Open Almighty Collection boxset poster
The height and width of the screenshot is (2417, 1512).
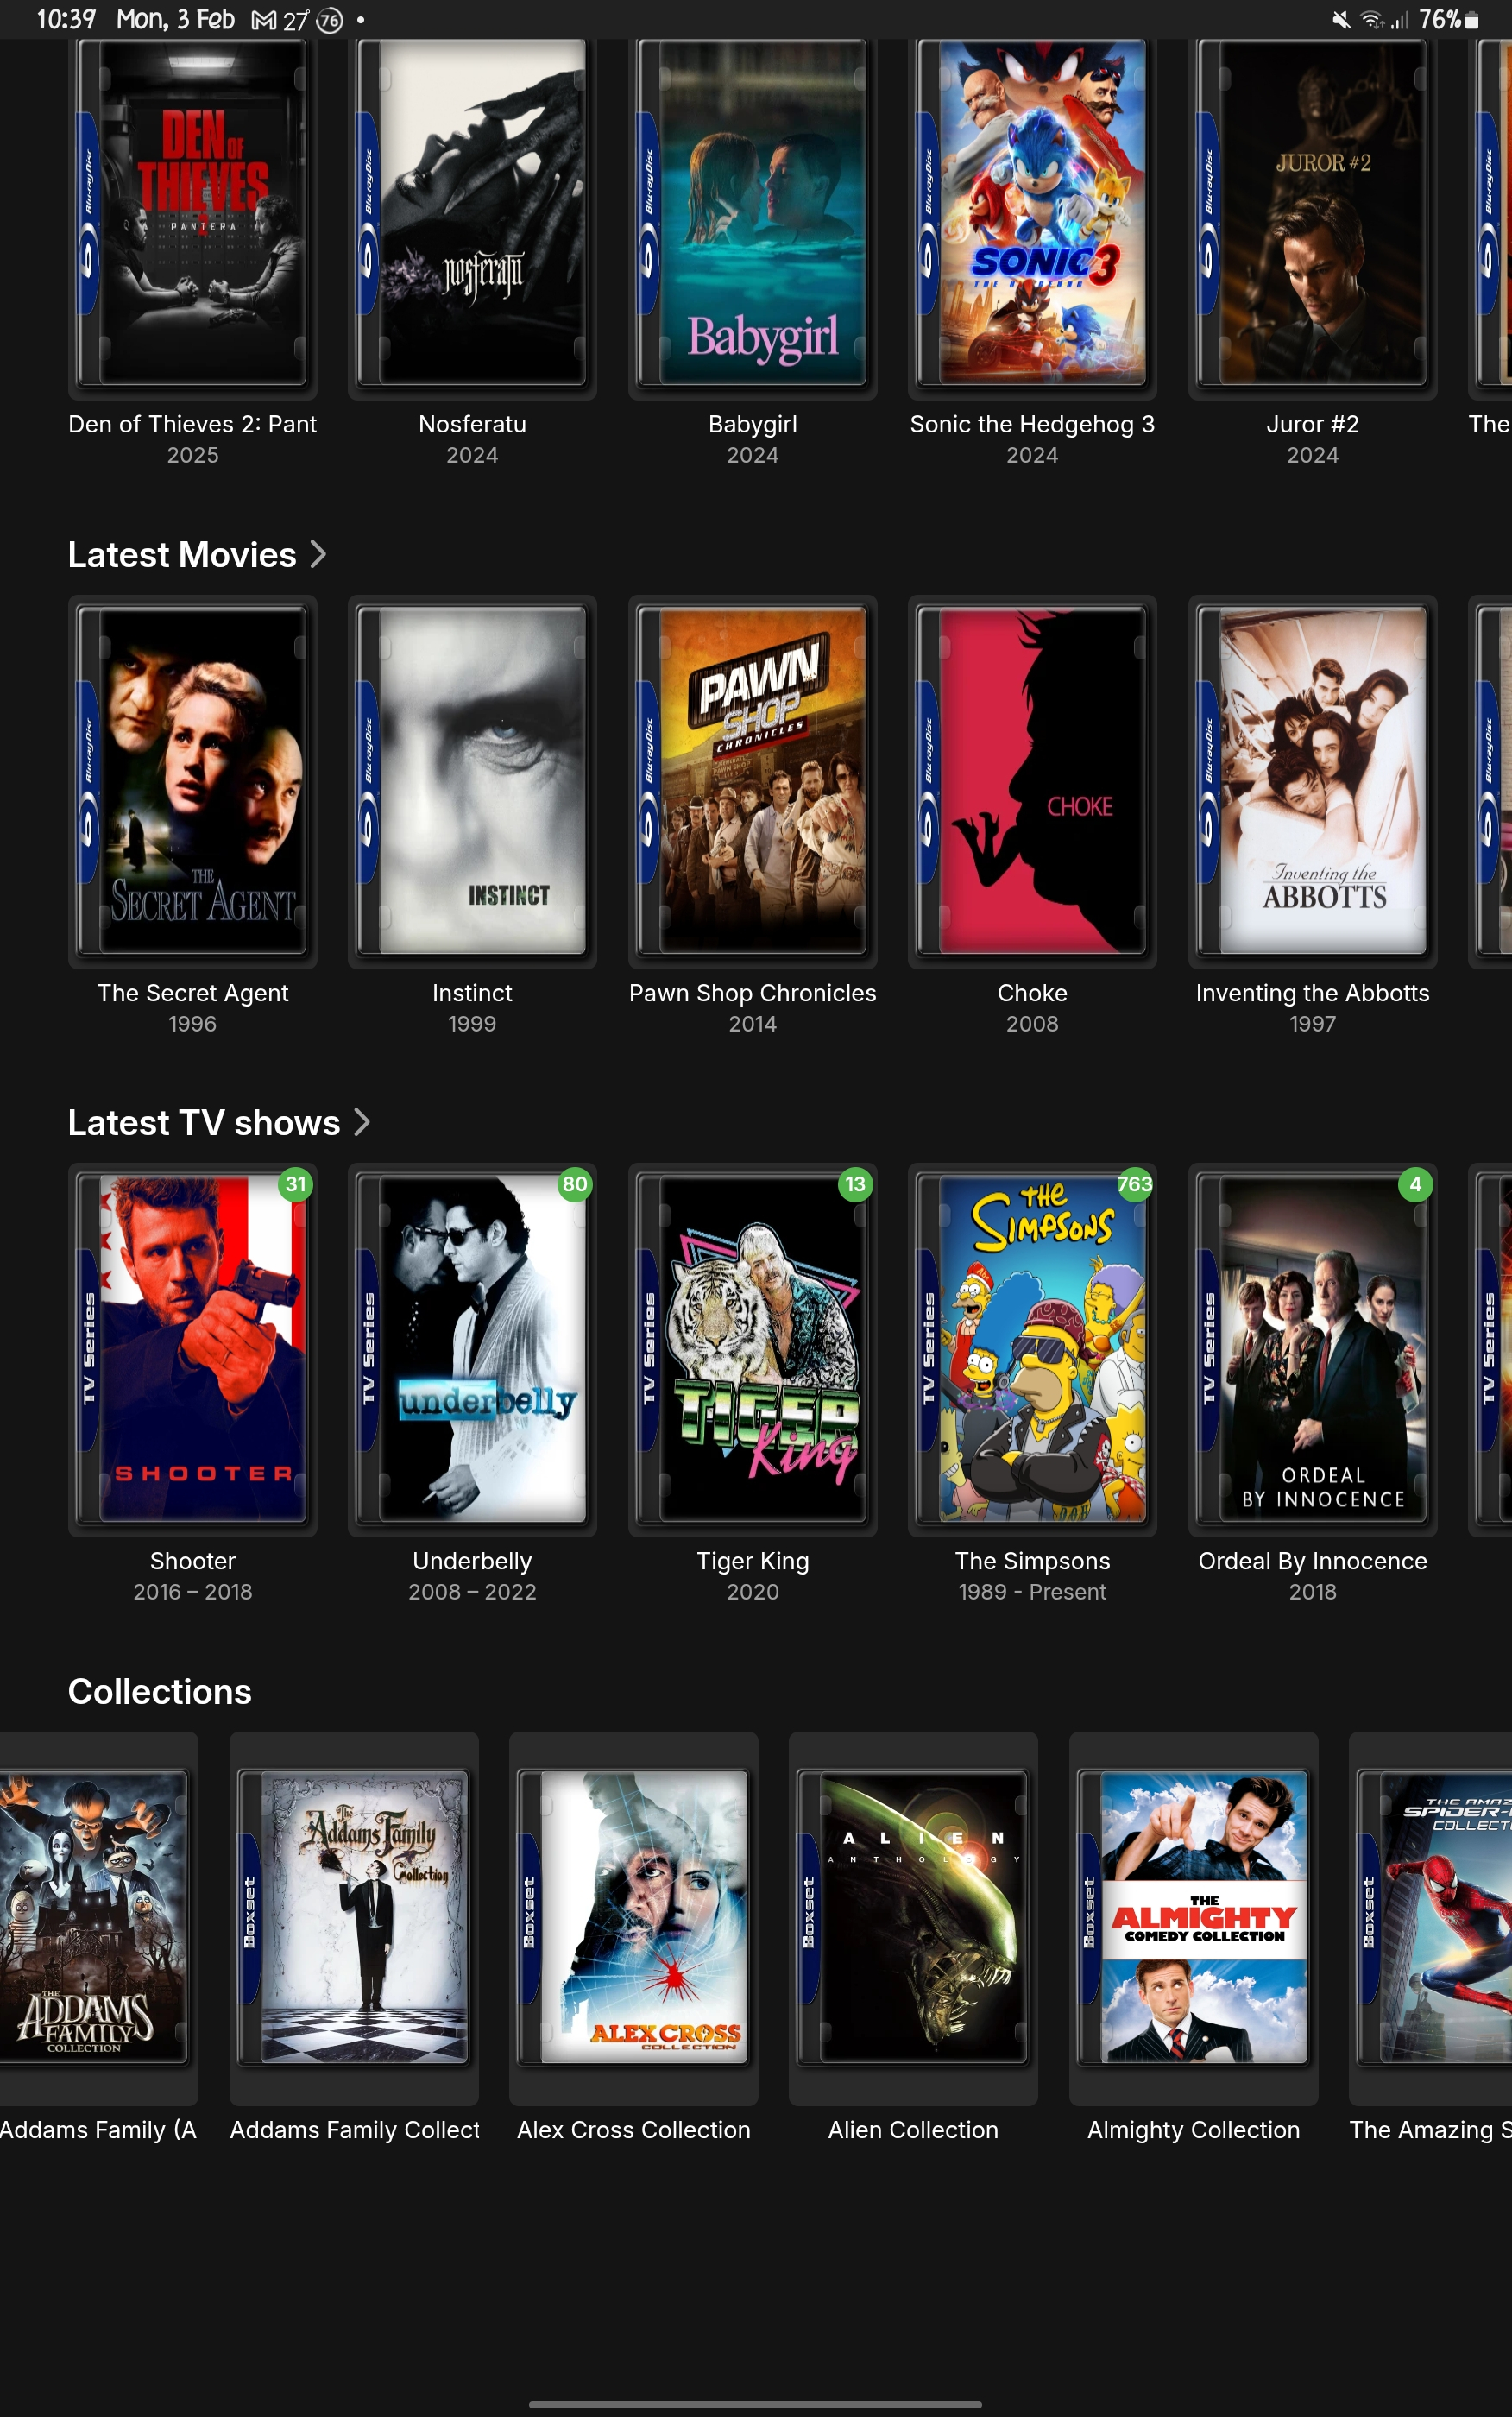[x=1193, y=1918]
